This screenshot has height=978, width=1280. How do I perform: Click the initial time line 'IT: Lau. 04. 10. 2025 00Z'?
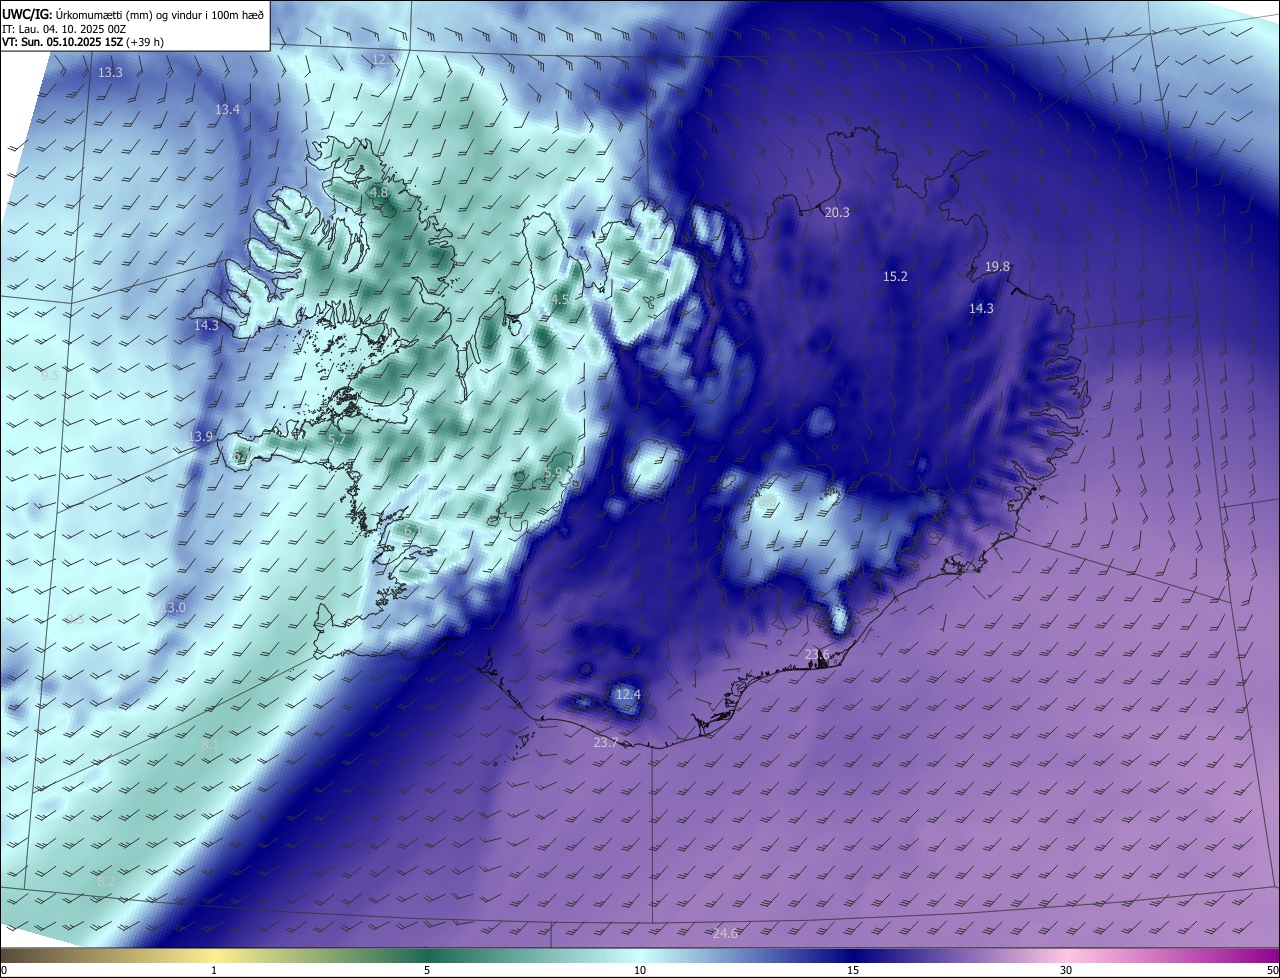pyautogui.click(x=64, y=29)
